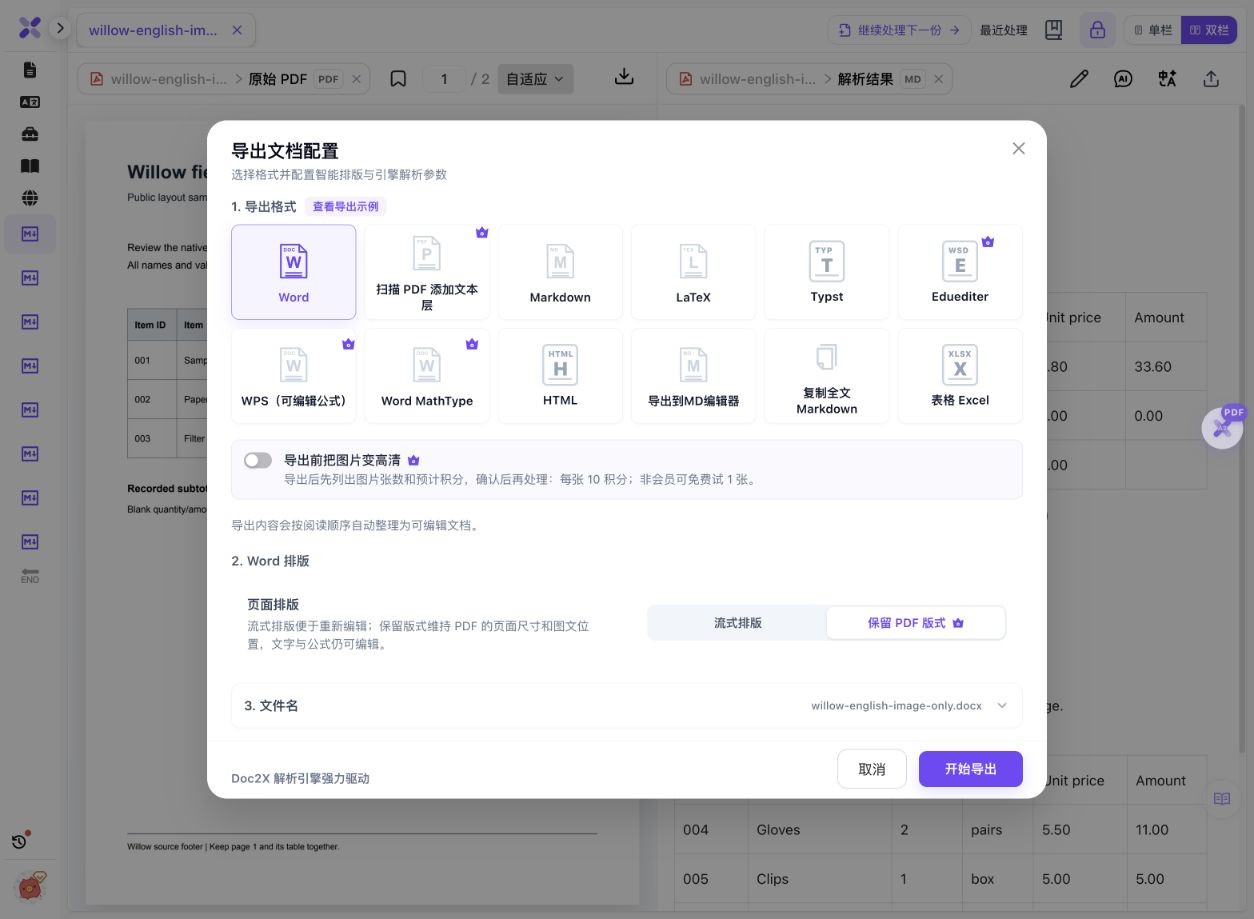1254x919 pixels.
Task: Open the export examples link
Action: tap(345, 206)
